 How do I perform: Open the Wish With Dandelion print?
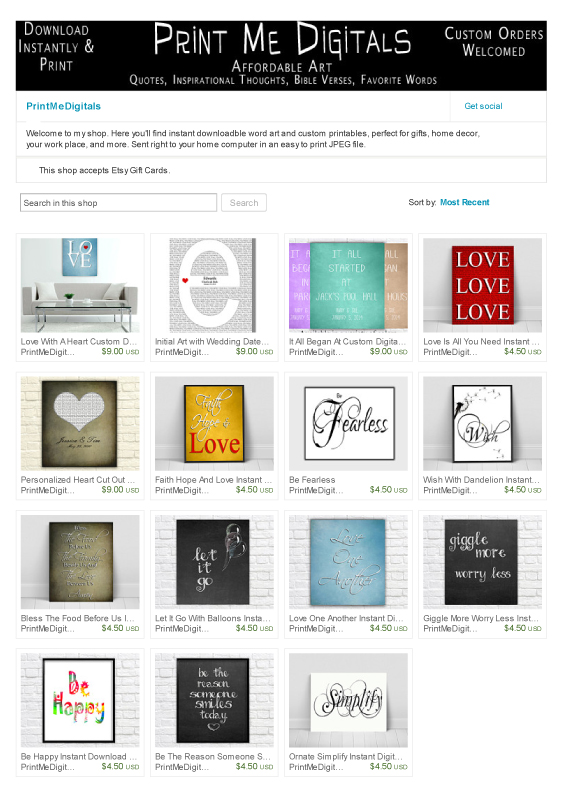482,424
